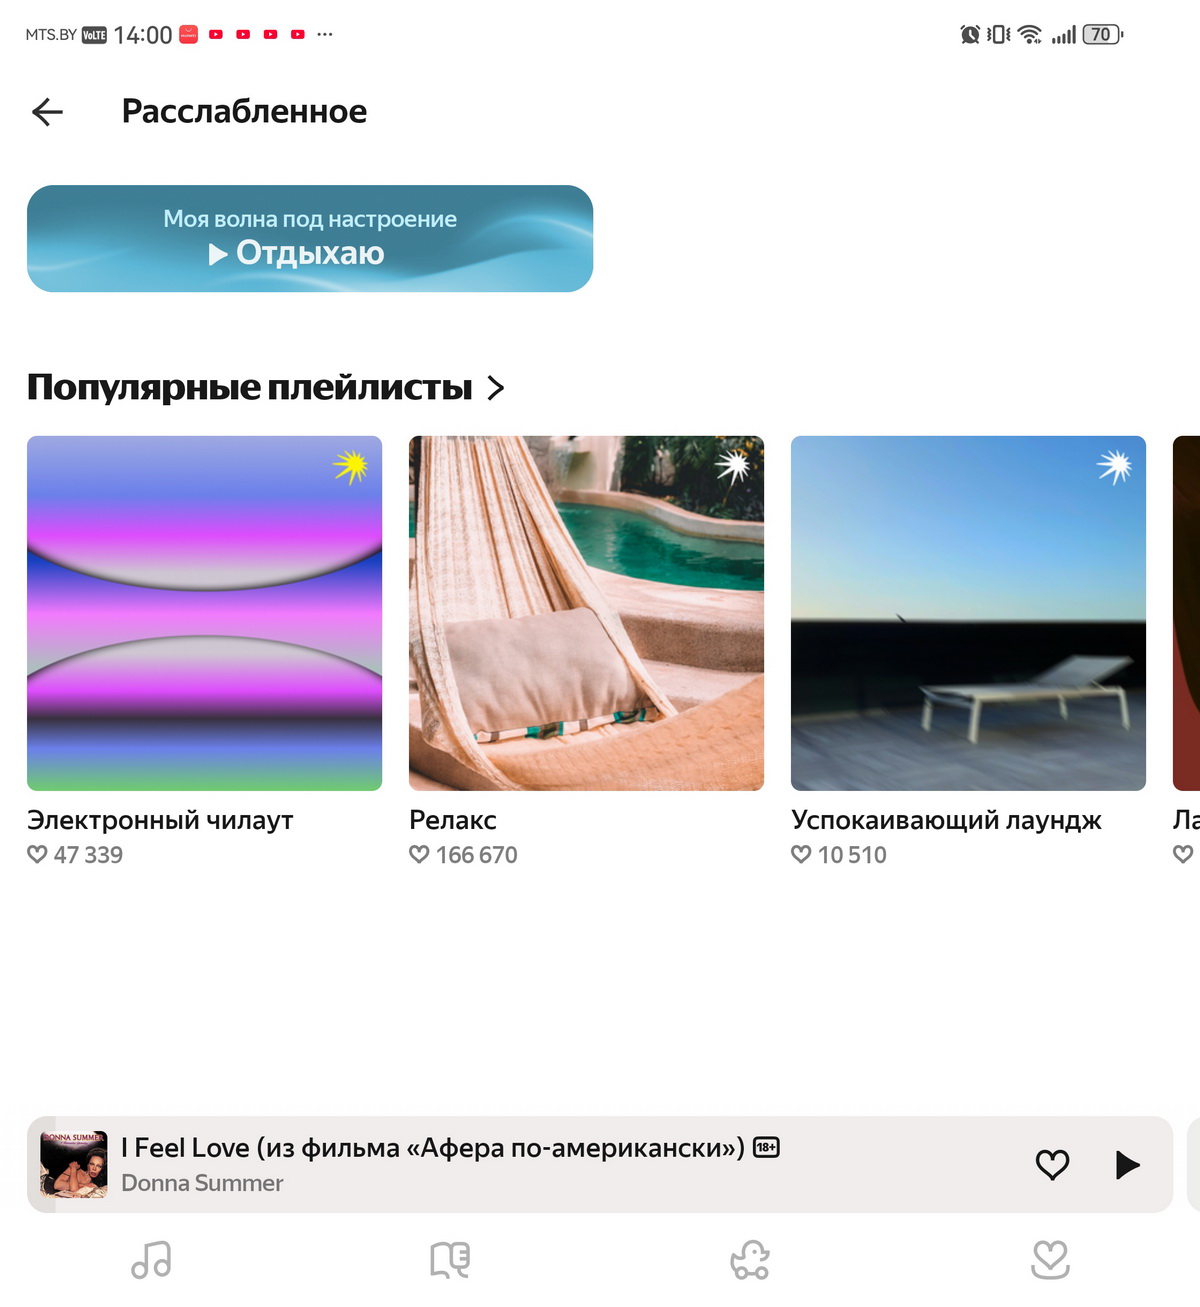Open the Успокаивающий лаундж playlist cover
The height and width of the screenshot is (1307, 1200).
(968, 613)
